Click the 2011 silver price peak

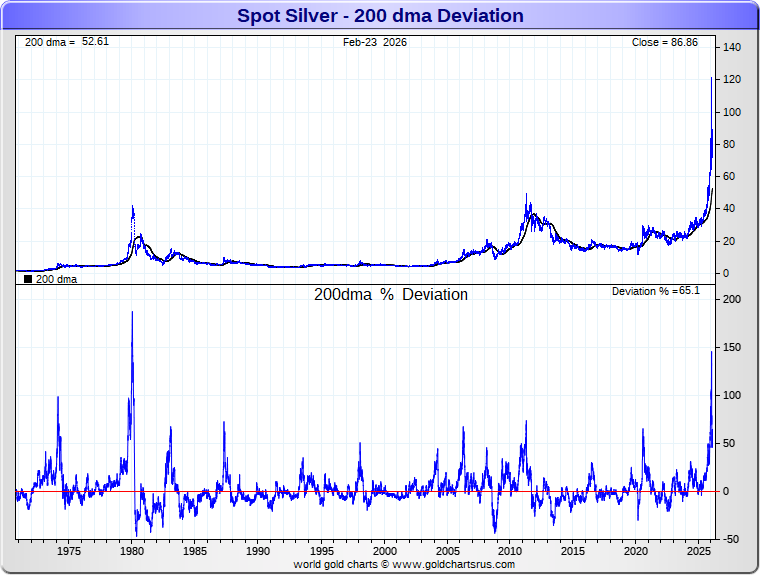click(526, 195)
